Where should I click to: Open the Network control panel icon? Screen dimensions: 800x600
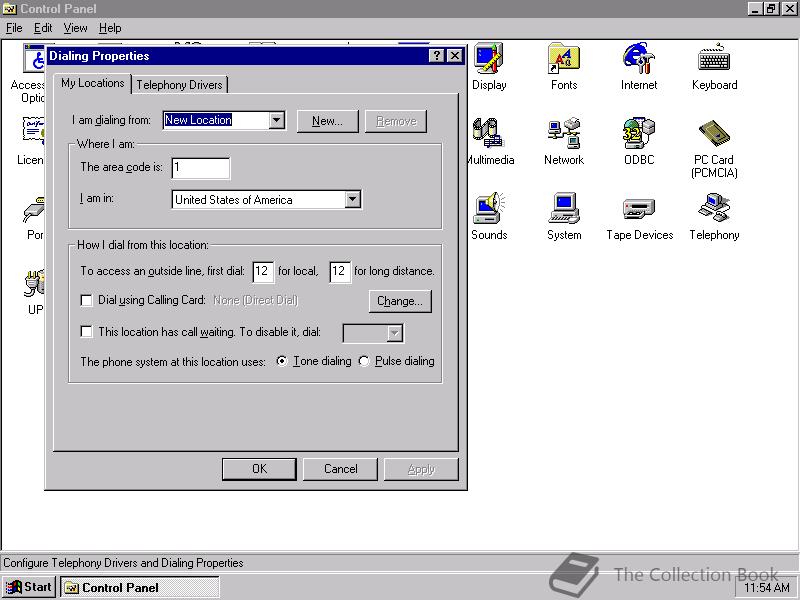tap(564, 141)
